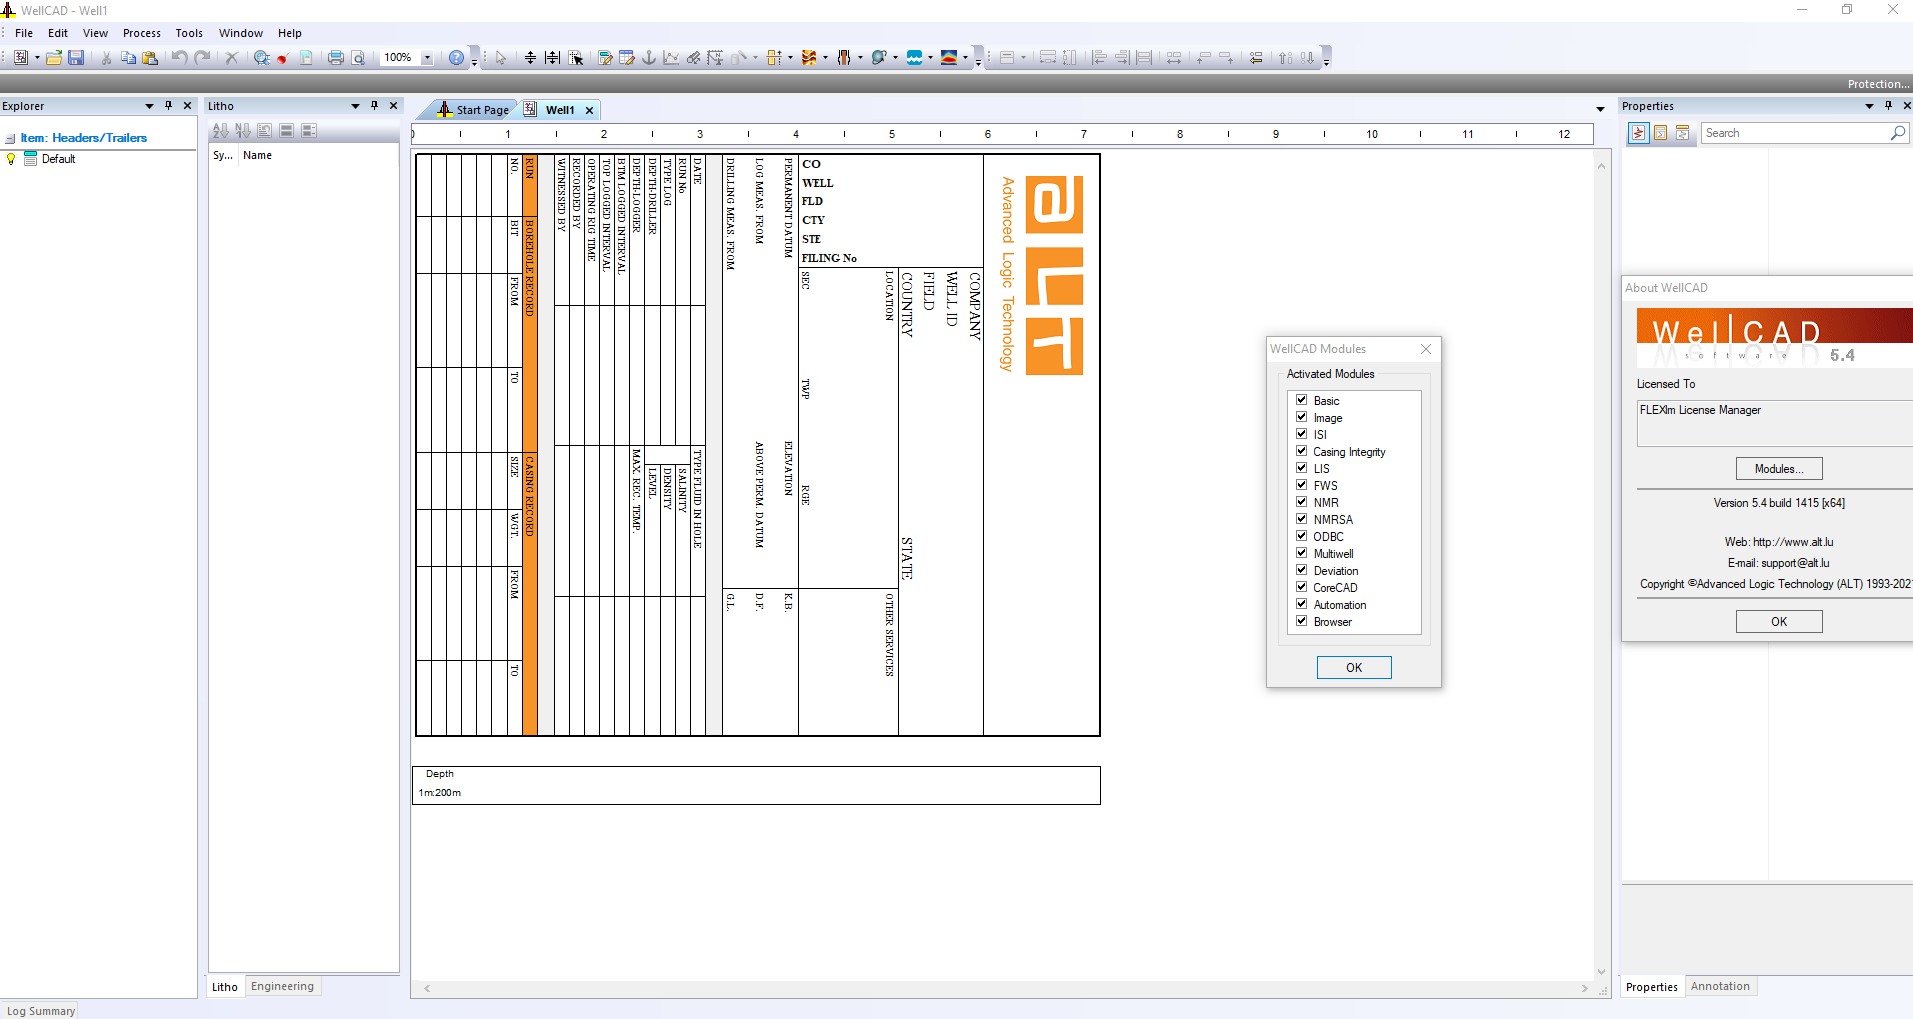Toggle Default item lightbulb visibility

click(11, 159)
